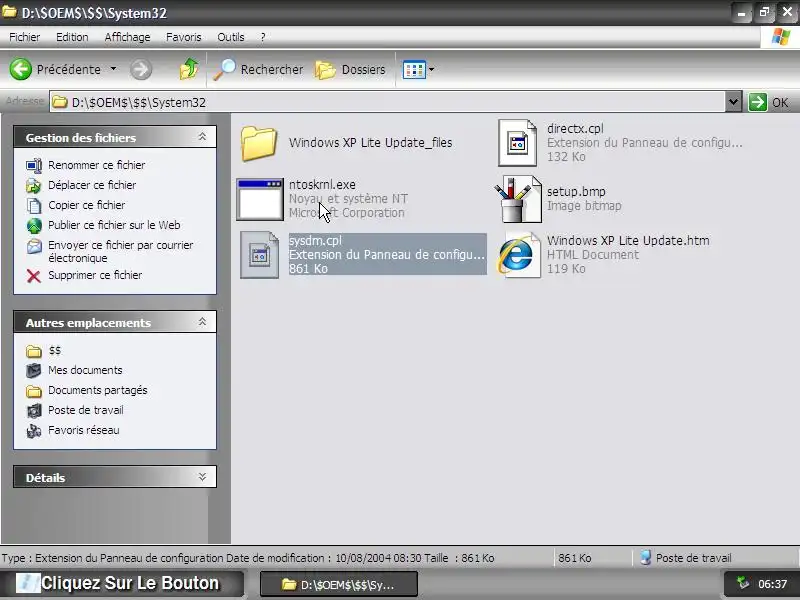Click the globe icon beside Publier
This screenshot has height=600, width=800.
click(34, 225)
